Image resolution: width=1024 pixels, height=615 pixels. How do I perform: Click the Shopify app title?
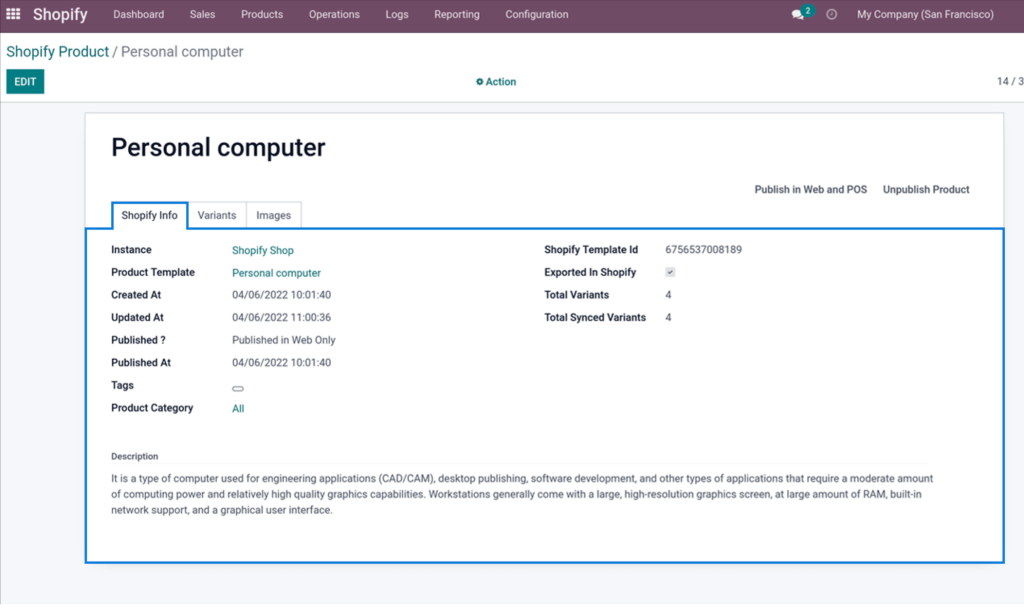tap(60, 14)
